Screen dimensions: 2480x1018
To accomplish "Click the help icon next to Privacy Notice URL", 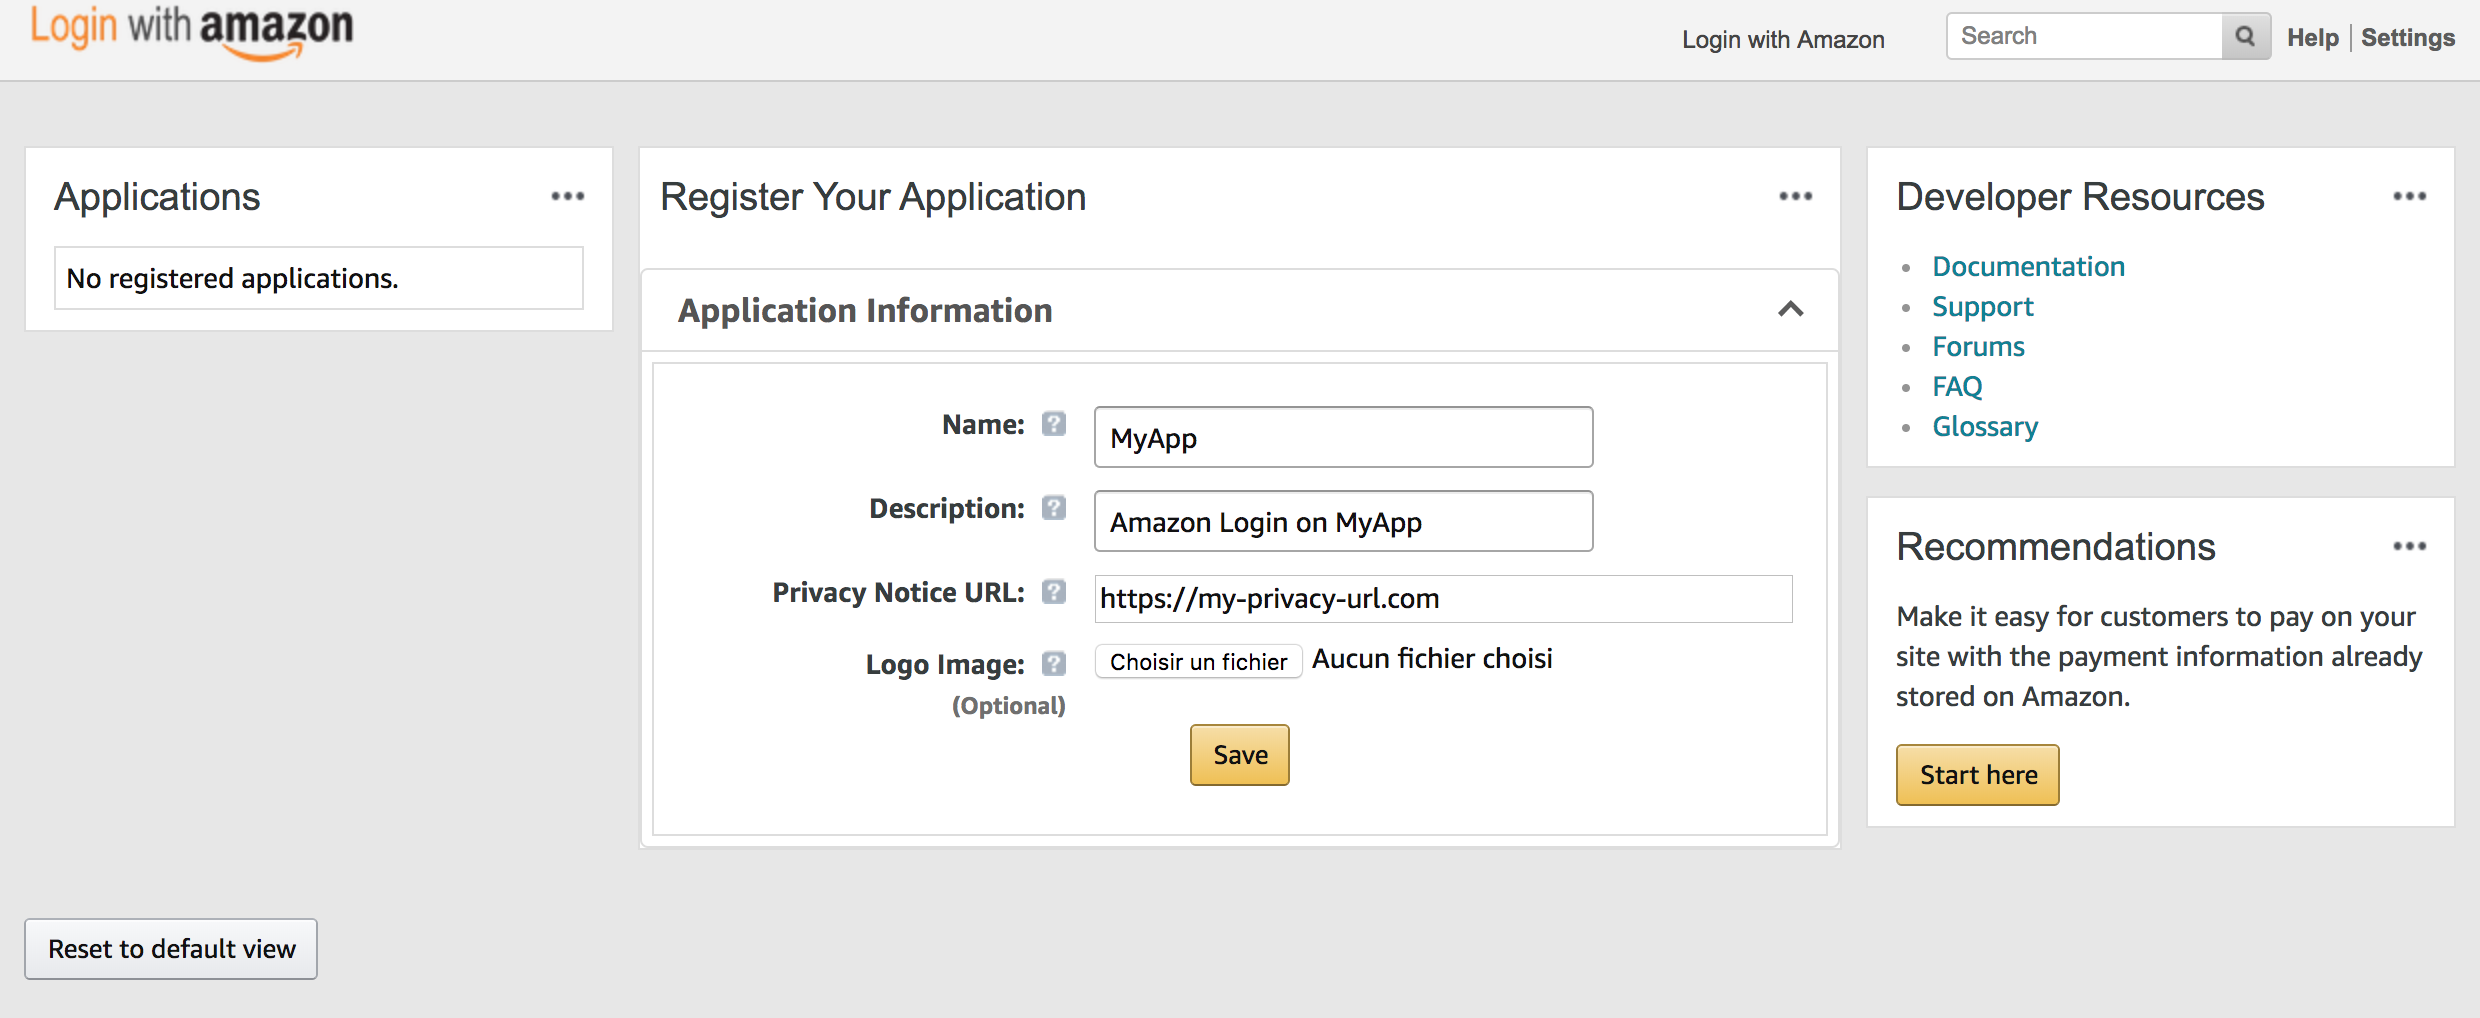I will coord(1054,592).
